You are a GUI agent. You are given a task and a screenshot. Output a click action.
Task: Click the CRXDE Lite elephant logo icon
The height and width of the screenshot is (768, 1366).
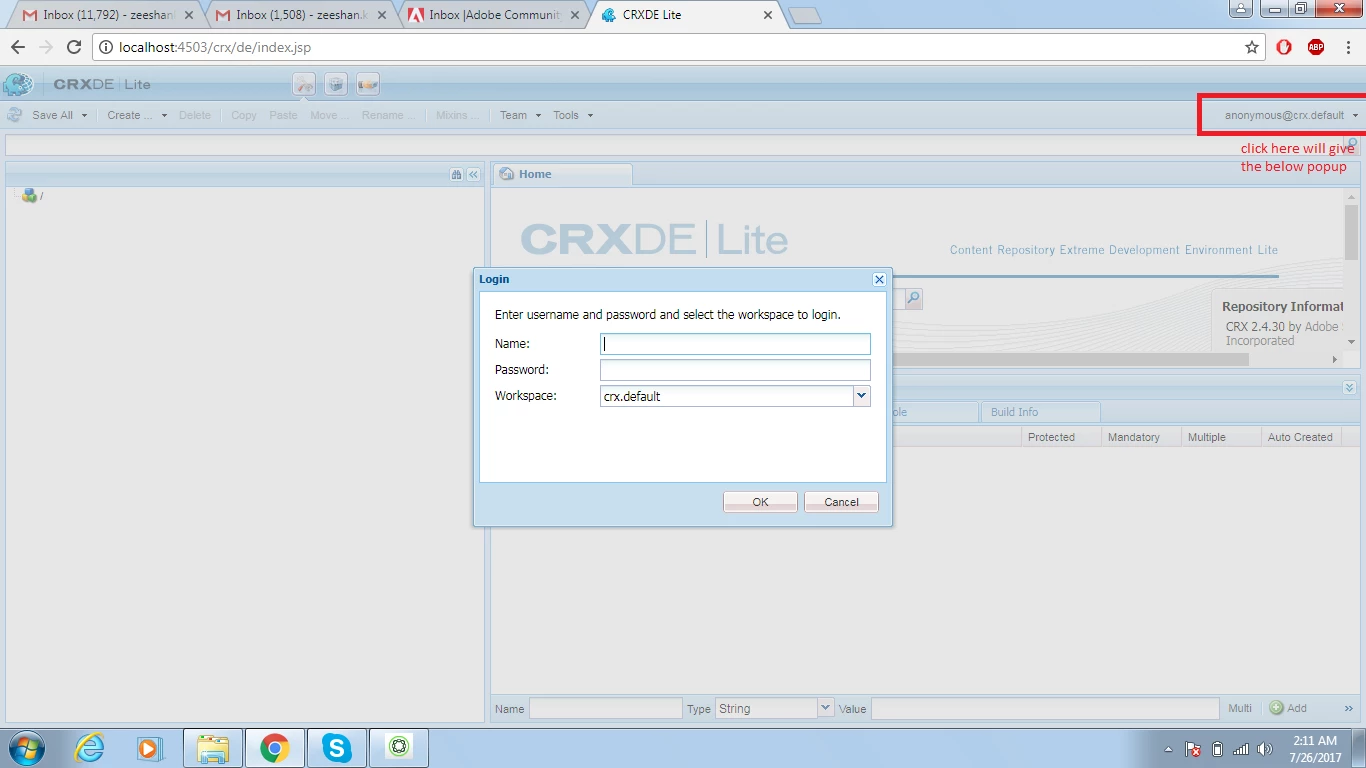pos(18,84)
